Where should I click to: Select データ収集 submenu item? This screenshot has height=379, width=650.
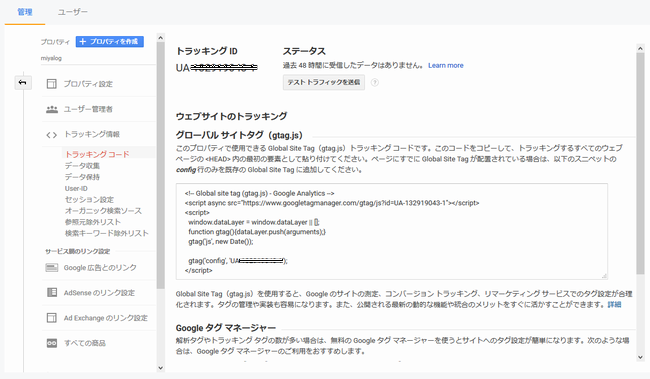pyautogui.click(x=82, y=166)
